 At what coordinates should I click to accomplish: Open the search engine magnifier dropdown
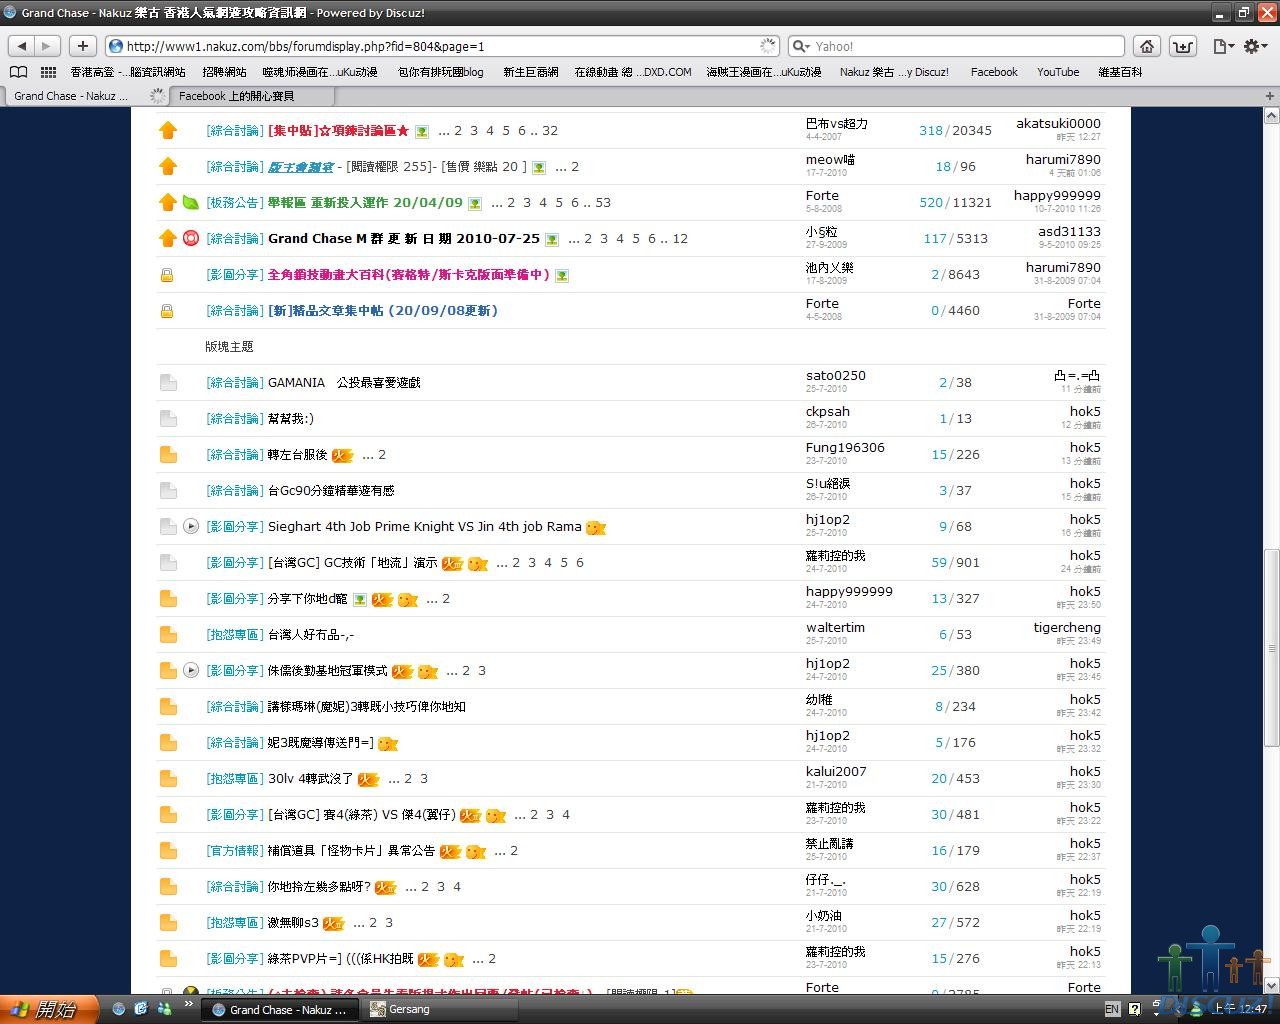pyautogui.click(x=801, y=46)
